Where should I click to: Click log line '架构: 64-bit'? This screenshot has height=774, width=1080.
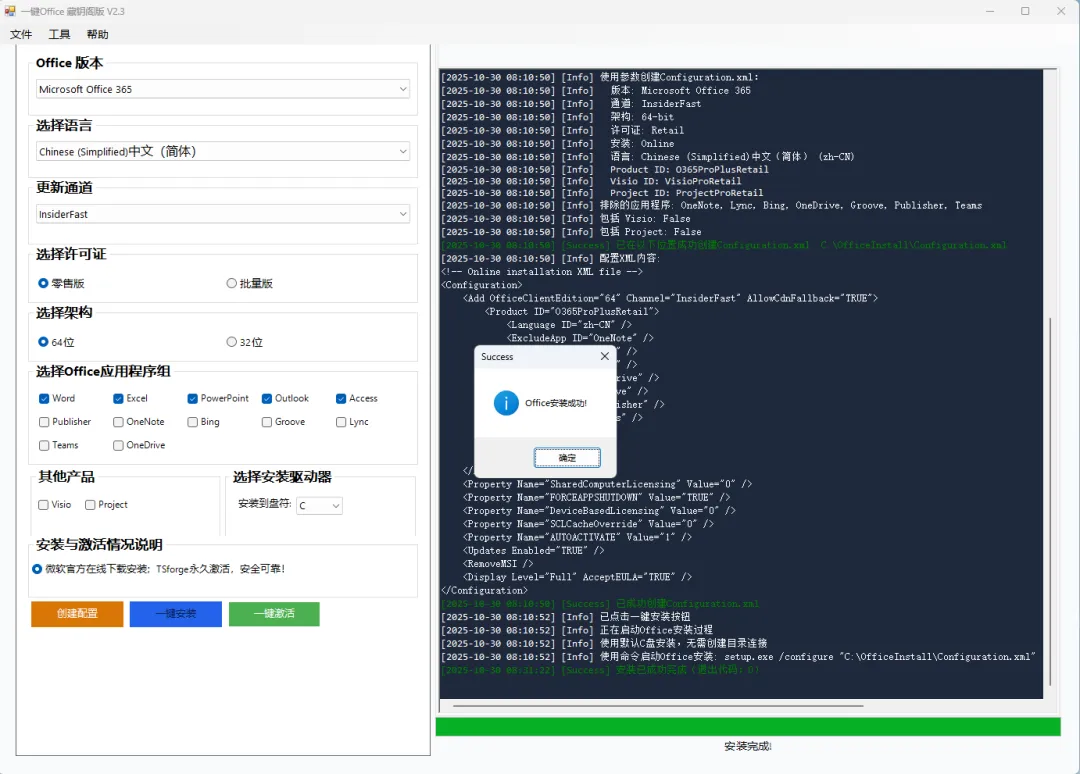[x=557, y=117]
